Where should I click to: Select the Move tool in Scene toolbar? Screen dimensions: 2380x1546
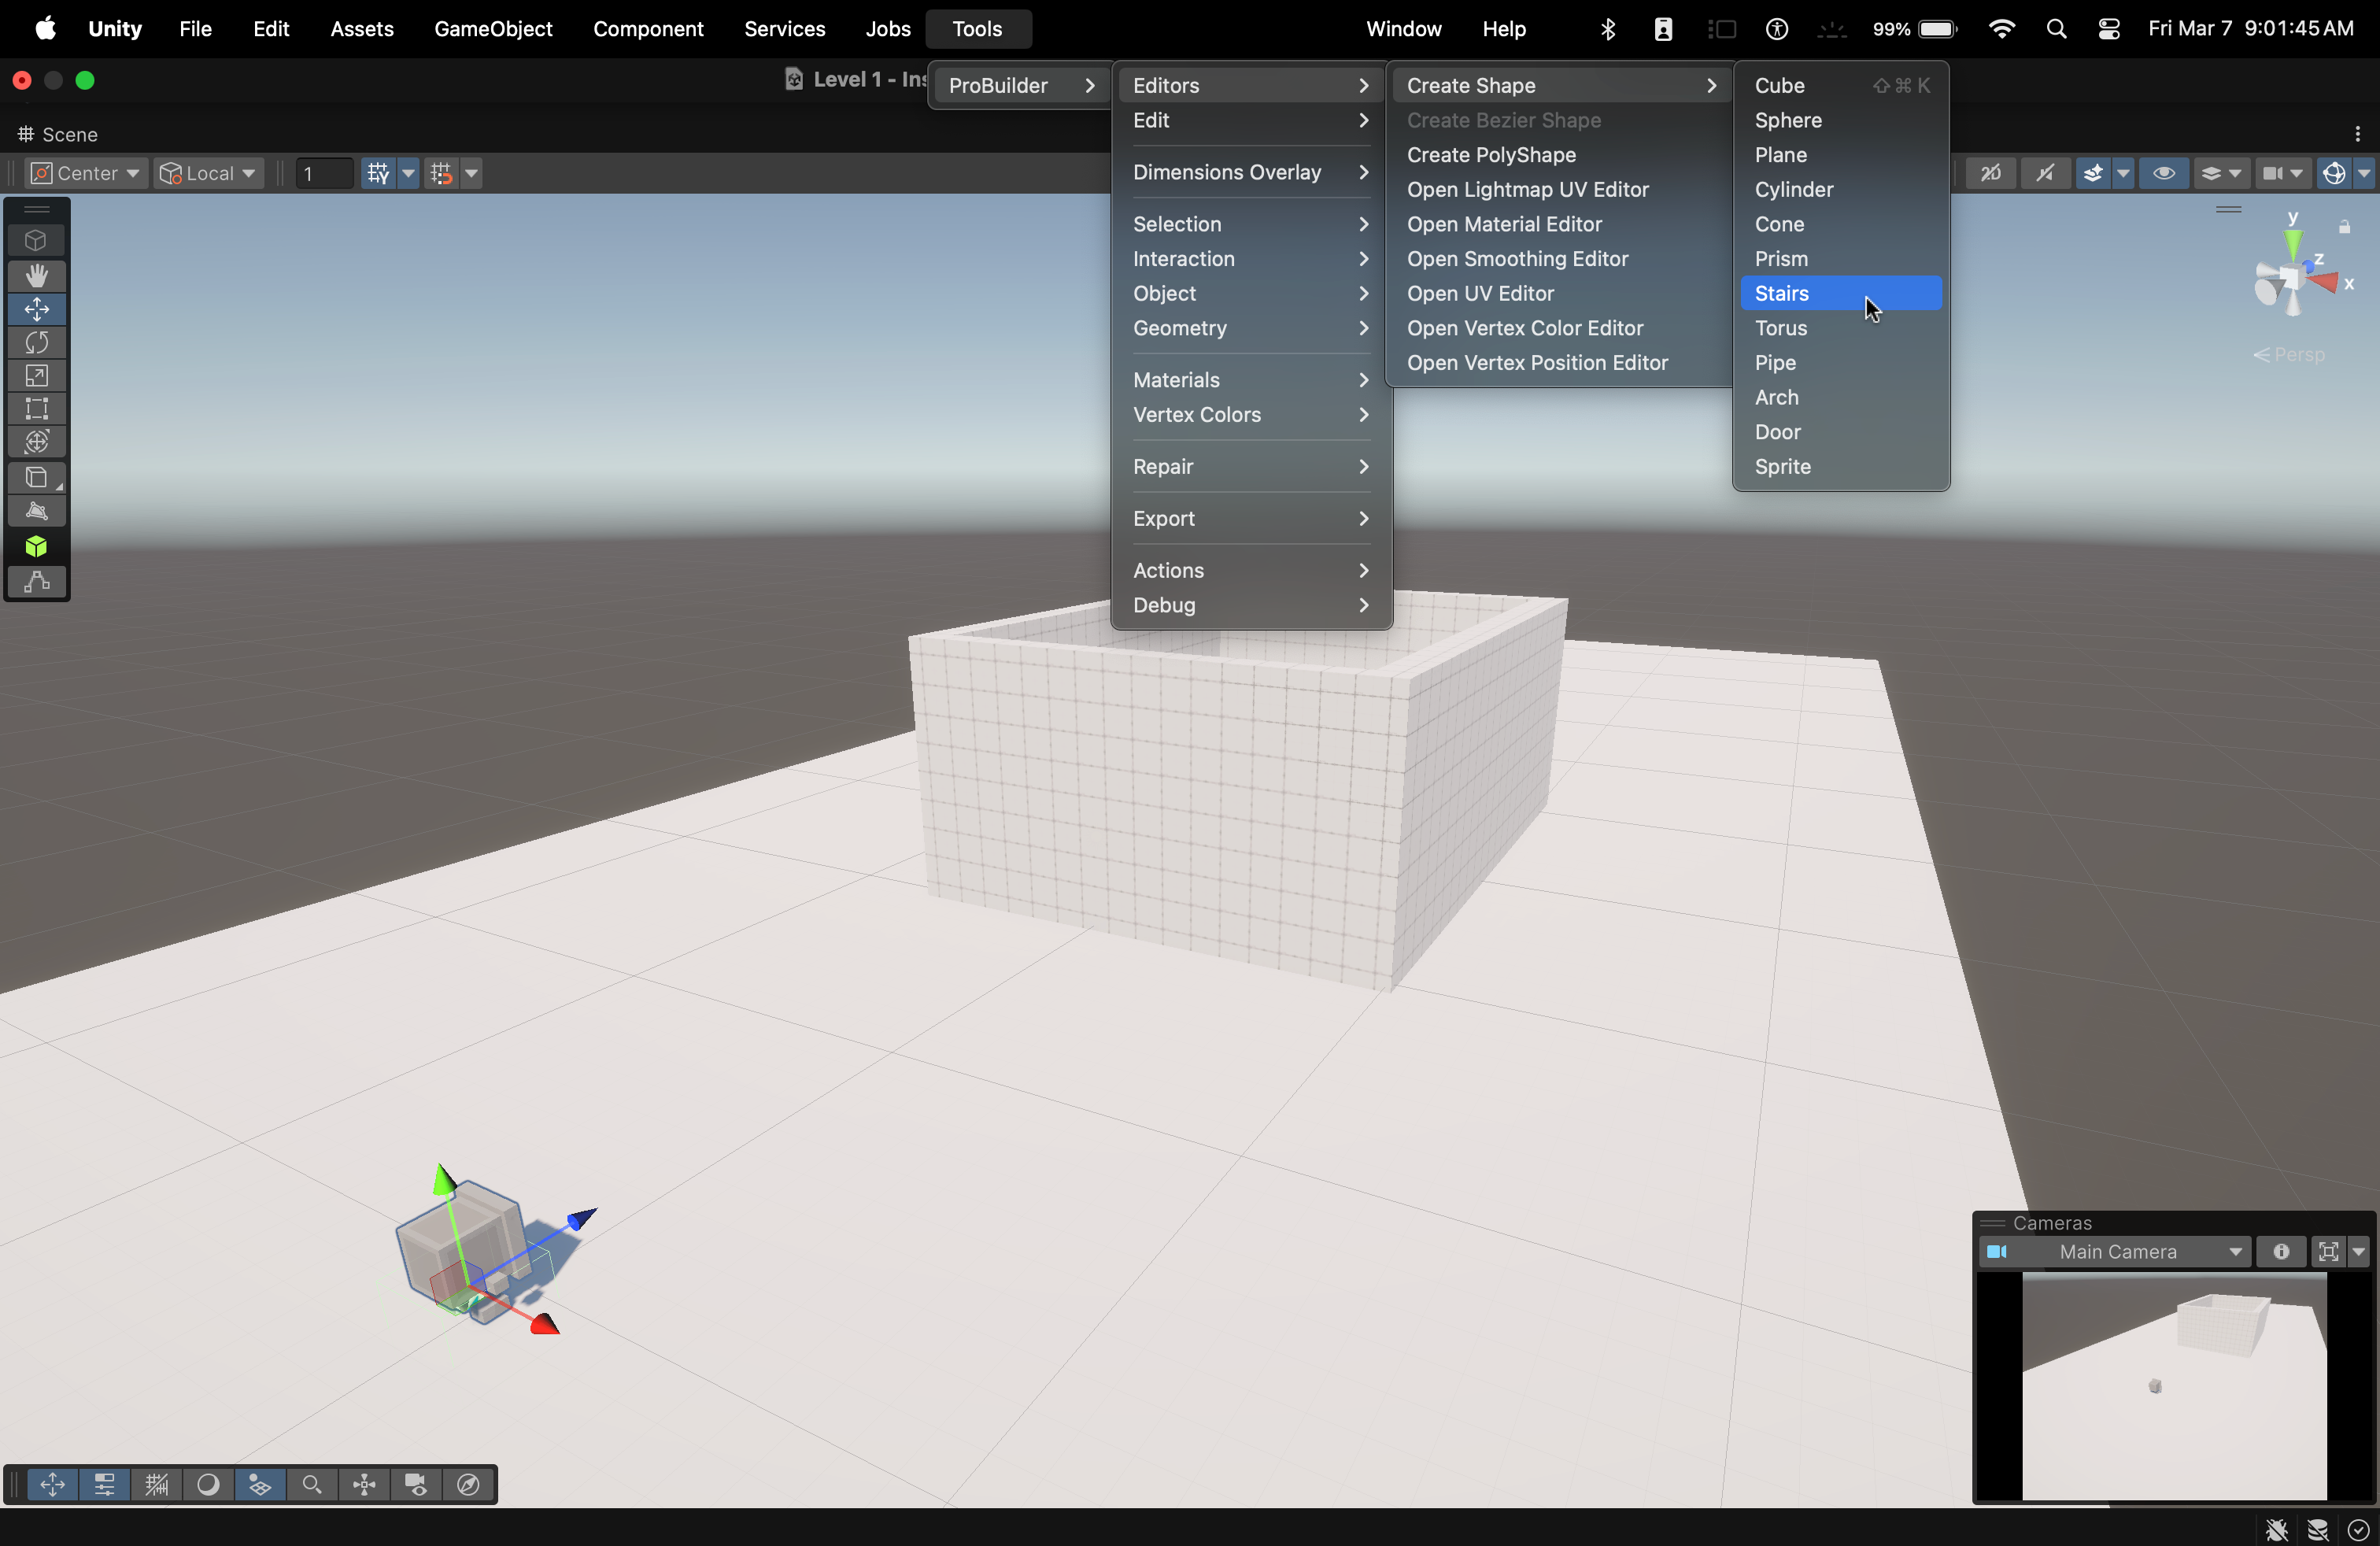tap(37, 309)
